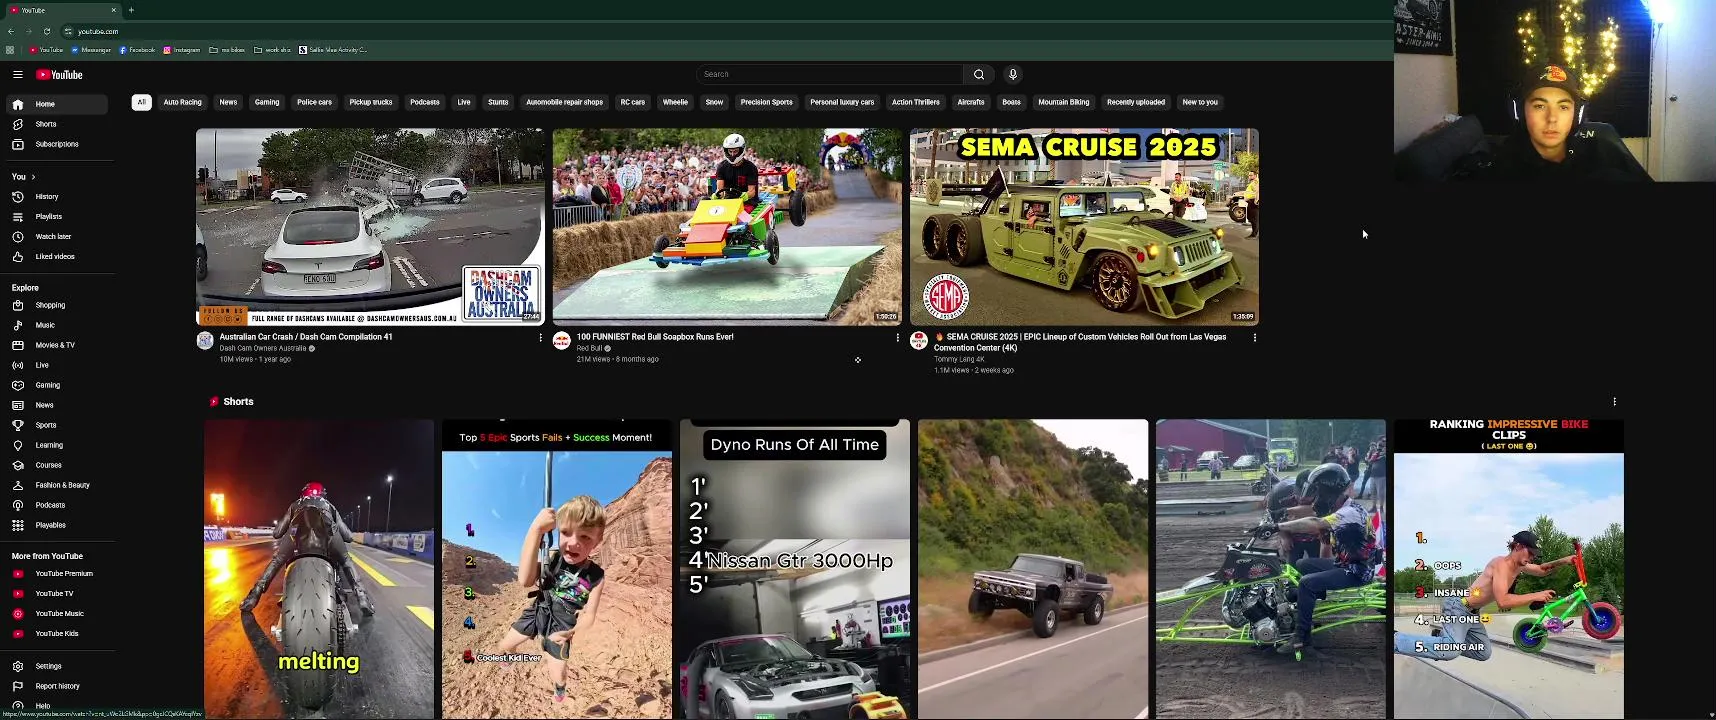Open YouTube Music
Viewport: 1716px width, 720px height.
pyautogui.click(x=58, y=614)
